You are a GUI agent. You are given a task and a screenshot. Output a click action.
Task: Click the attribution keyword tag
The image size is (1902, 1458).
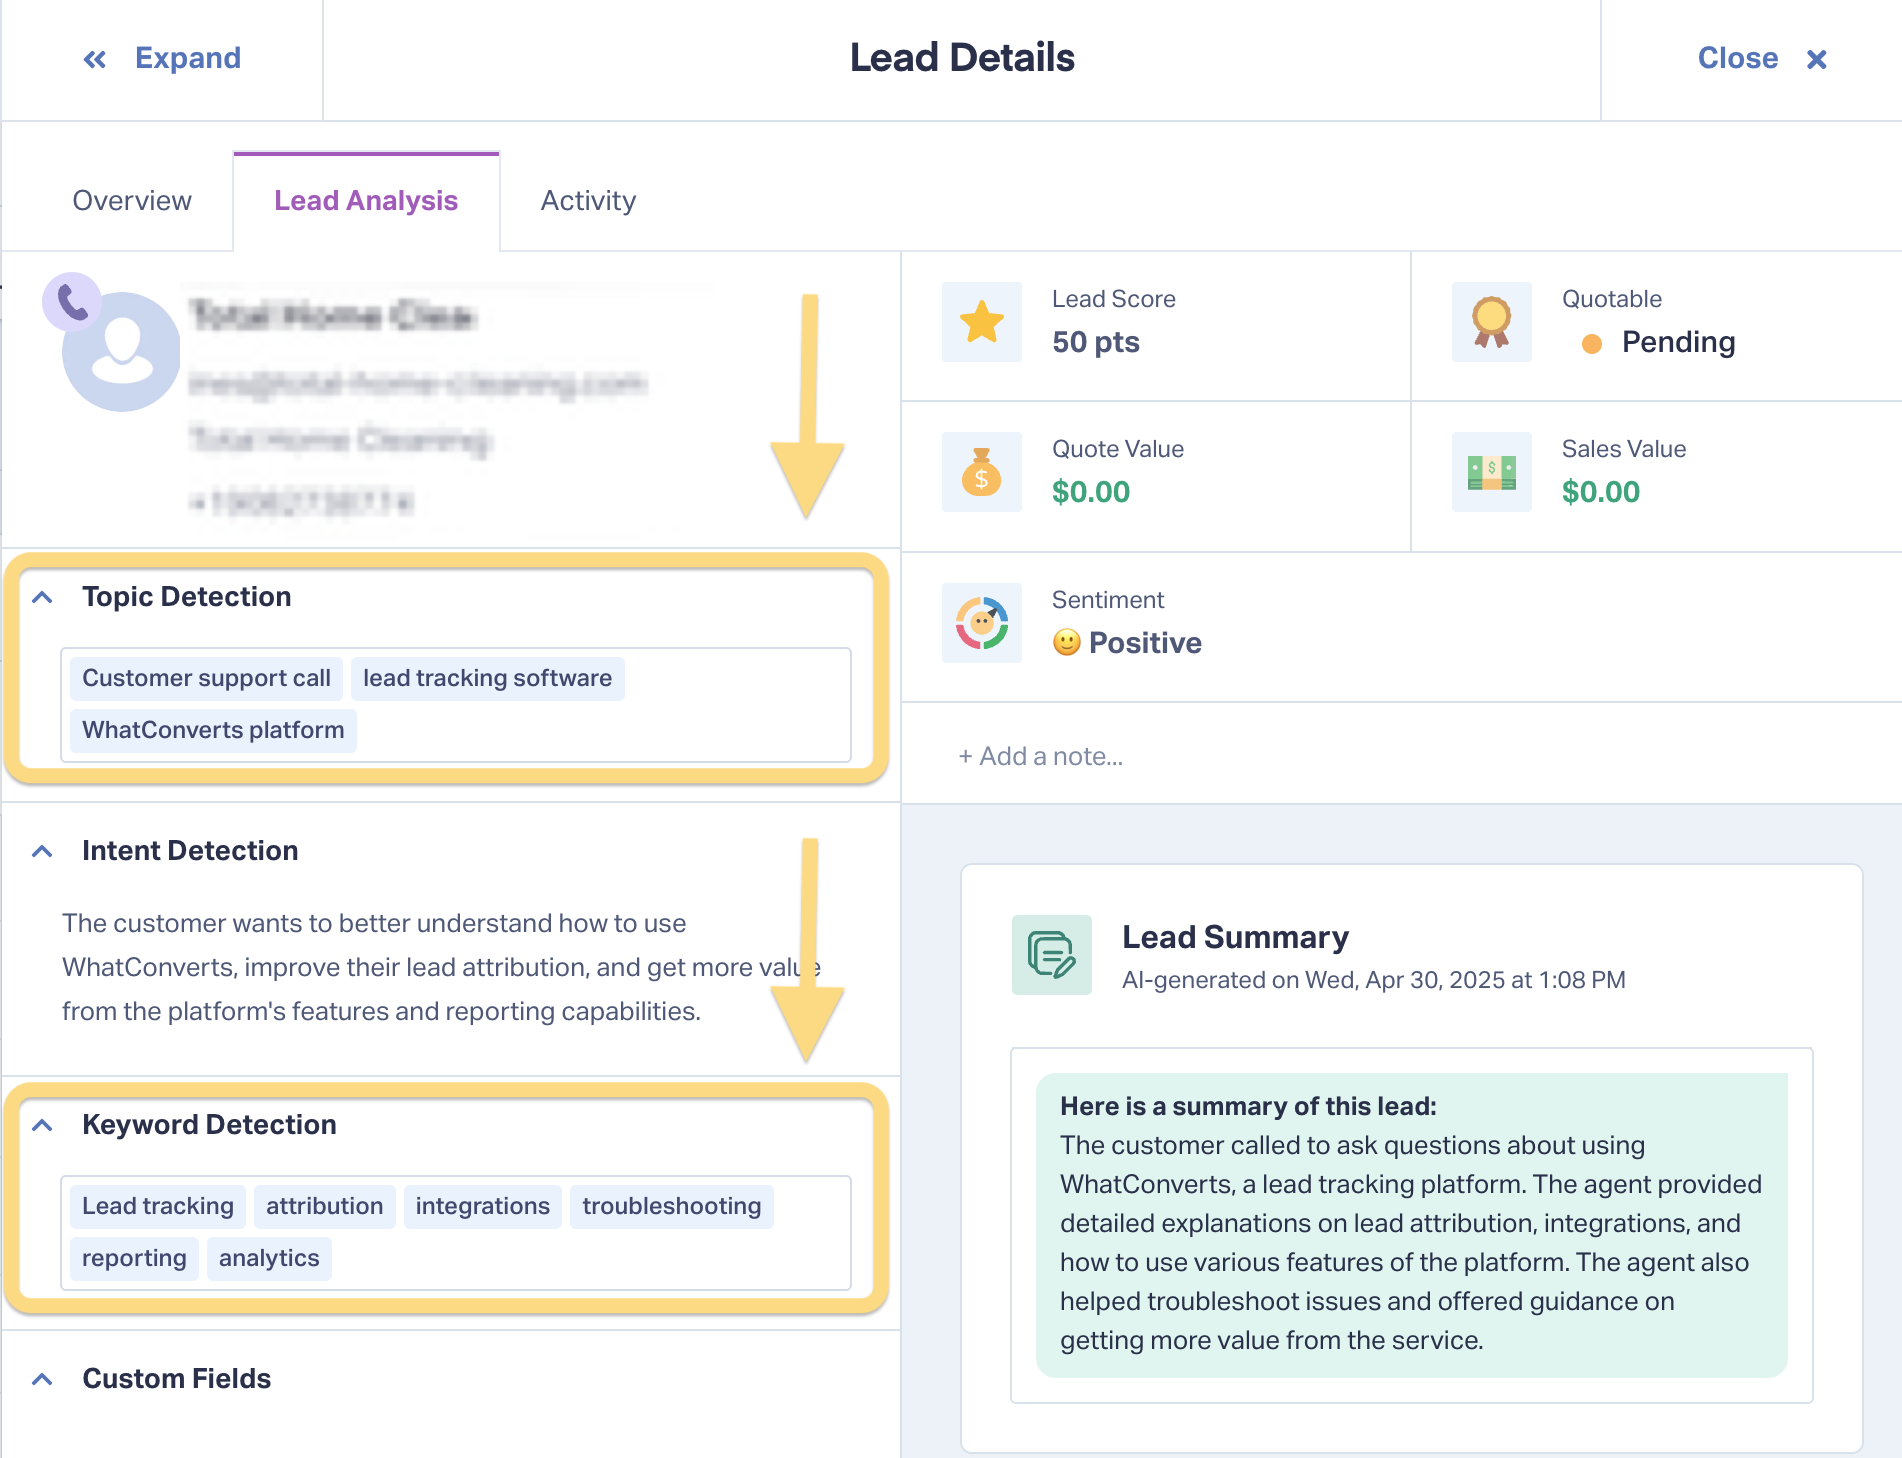(325, 1206)
